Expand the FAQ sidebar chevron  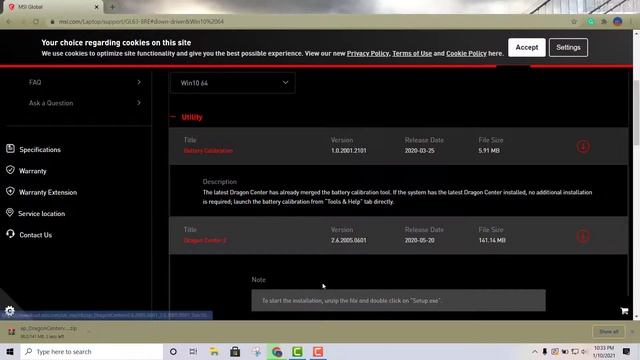click(x=139, y=82)
